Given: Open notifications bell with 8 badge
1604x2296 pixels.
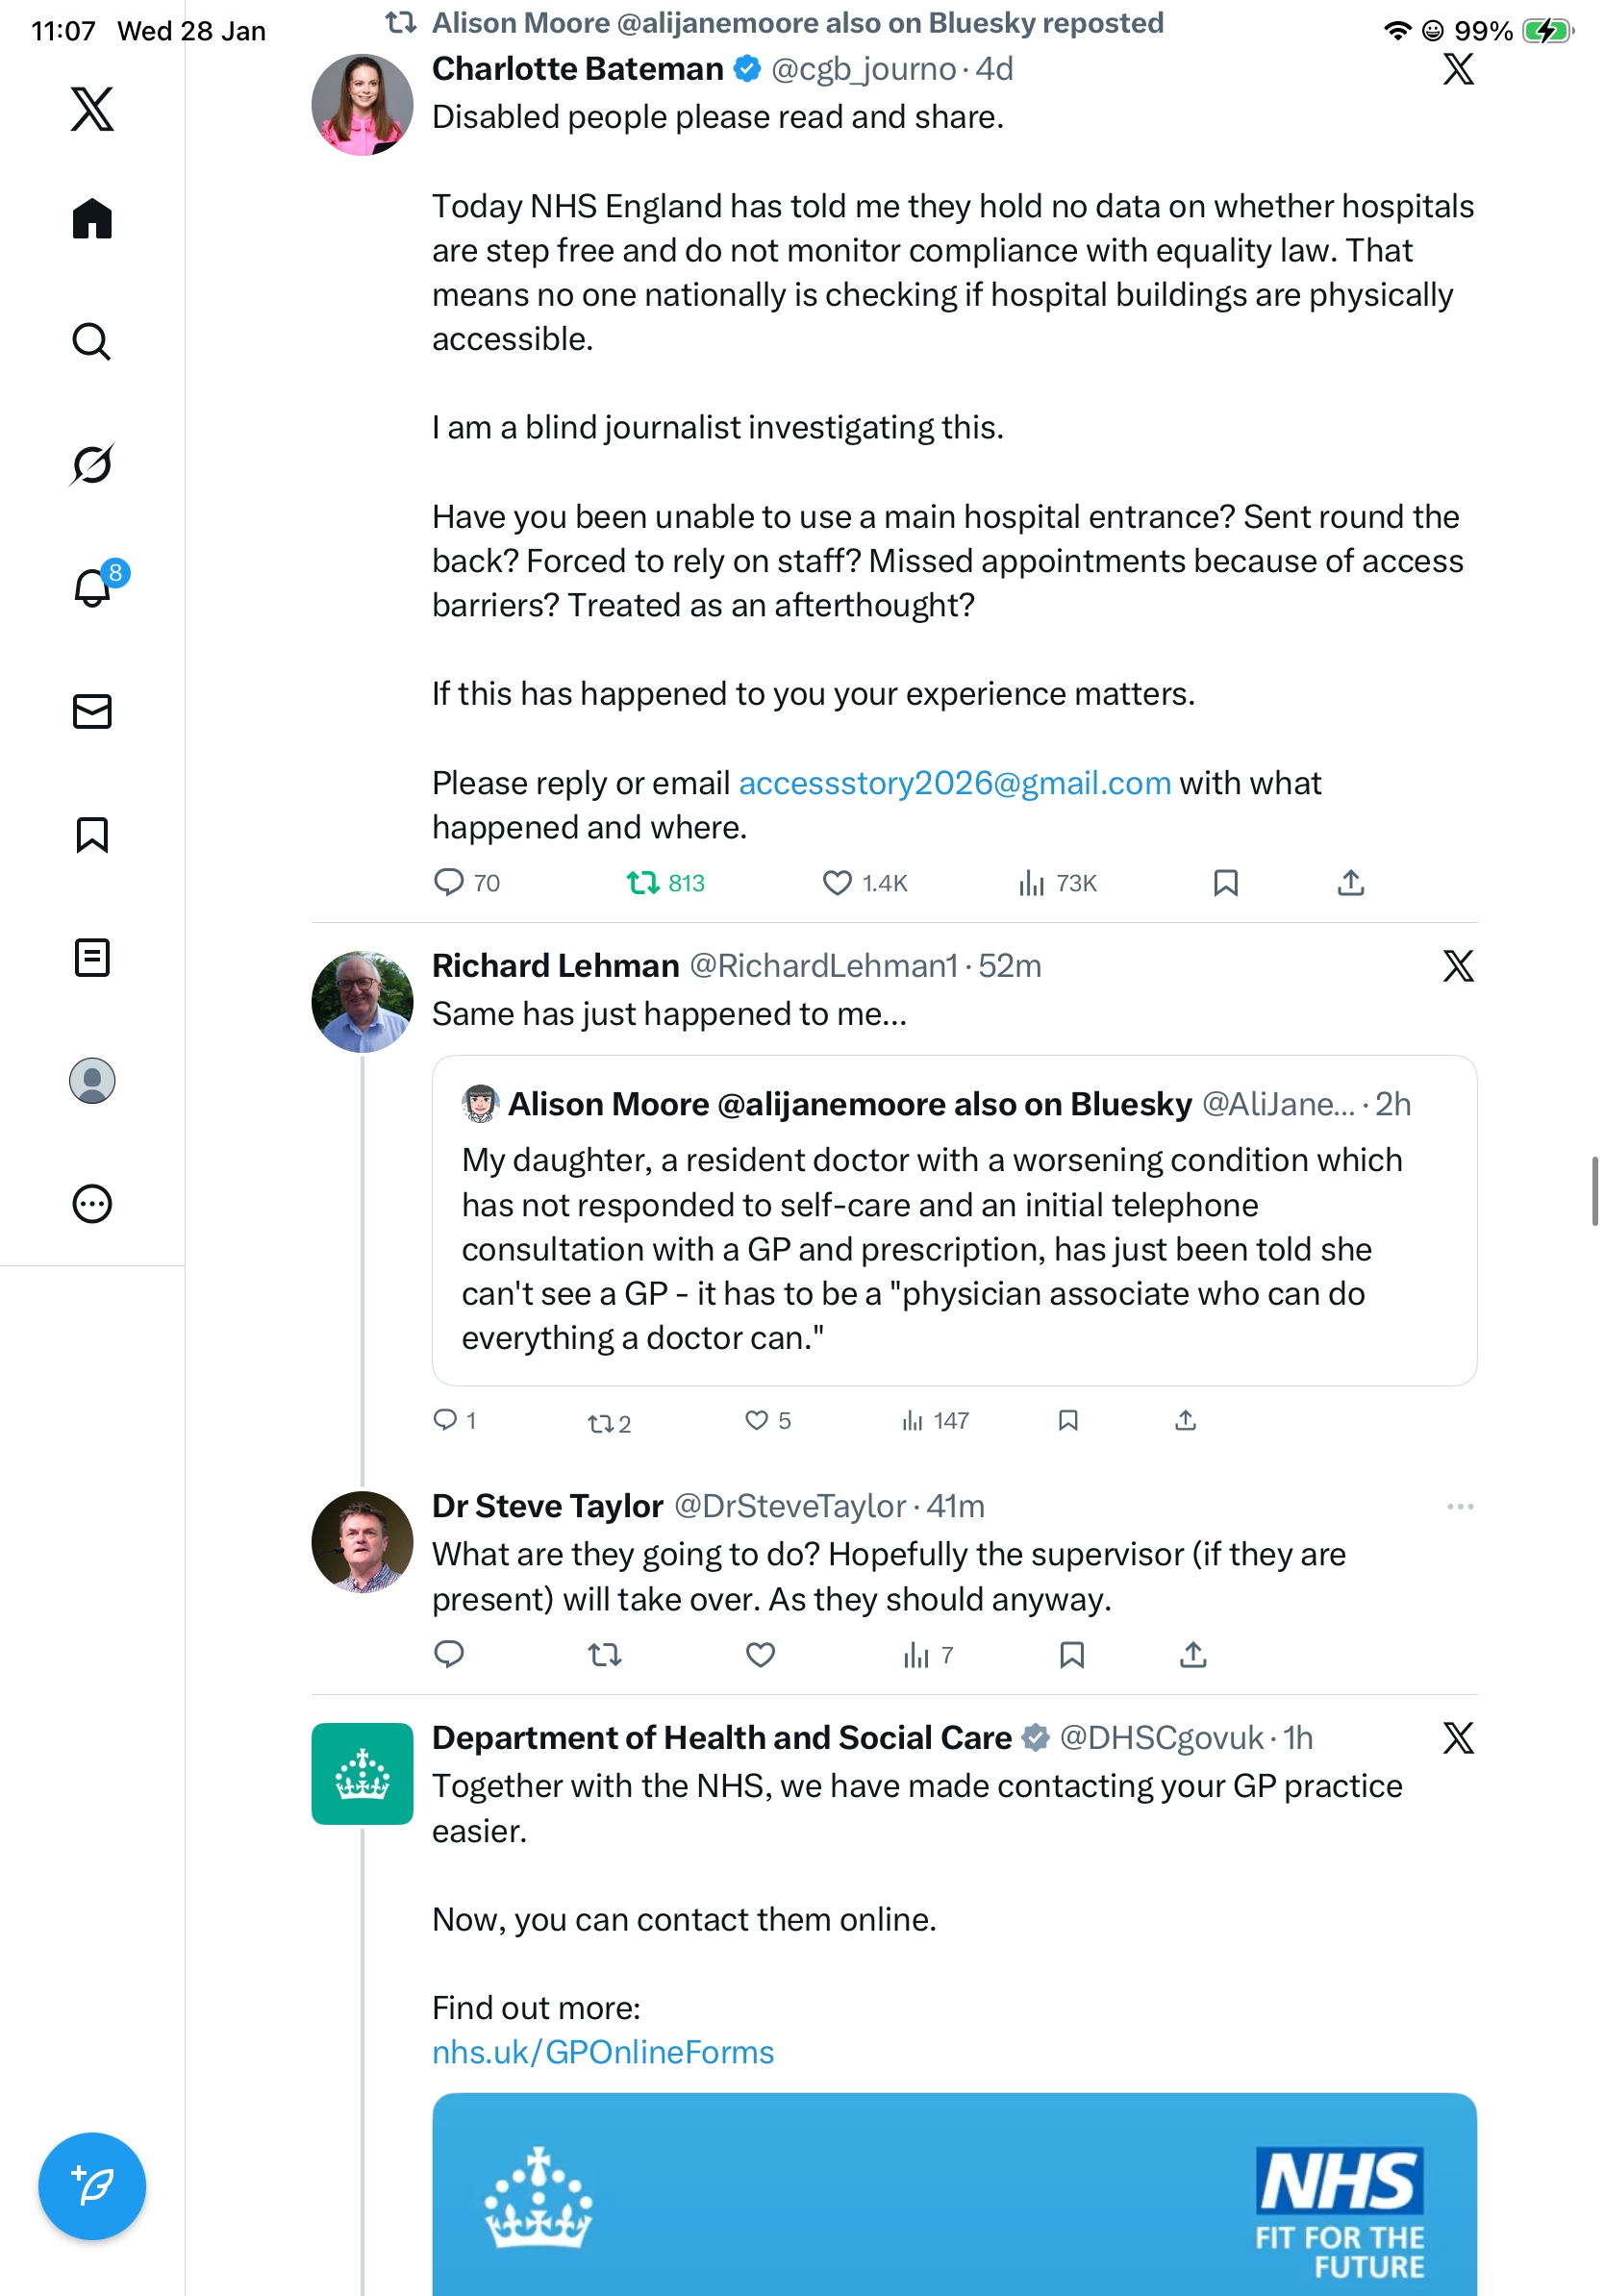Looking at the screenshot, I should coord(93,587).
